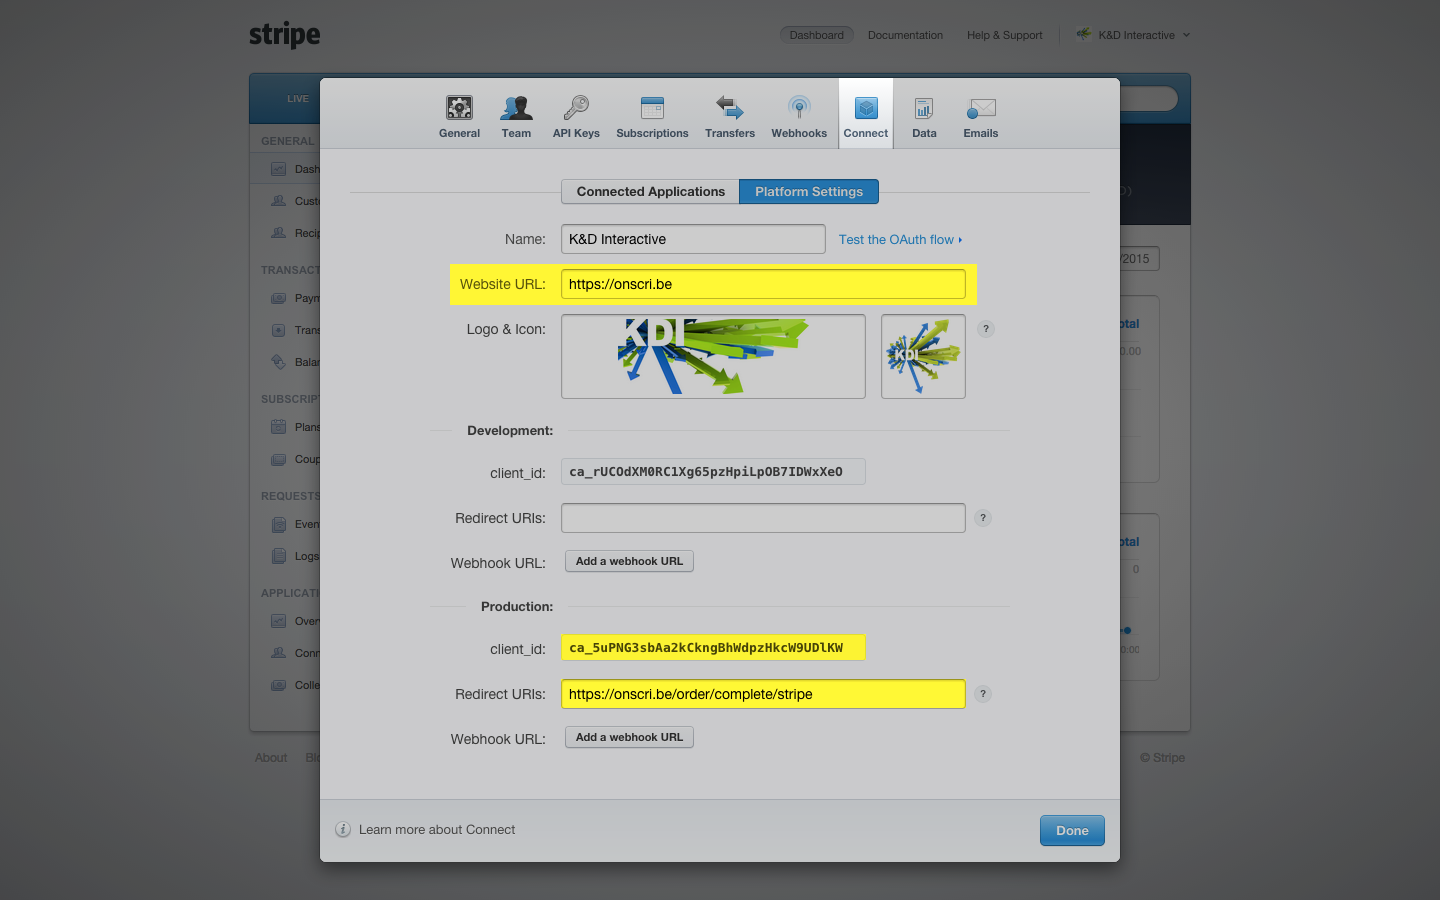The width and height of the screenshot is (1440, 900).
Task: Open Help & Support link
Action: (x=1004, y=35)
